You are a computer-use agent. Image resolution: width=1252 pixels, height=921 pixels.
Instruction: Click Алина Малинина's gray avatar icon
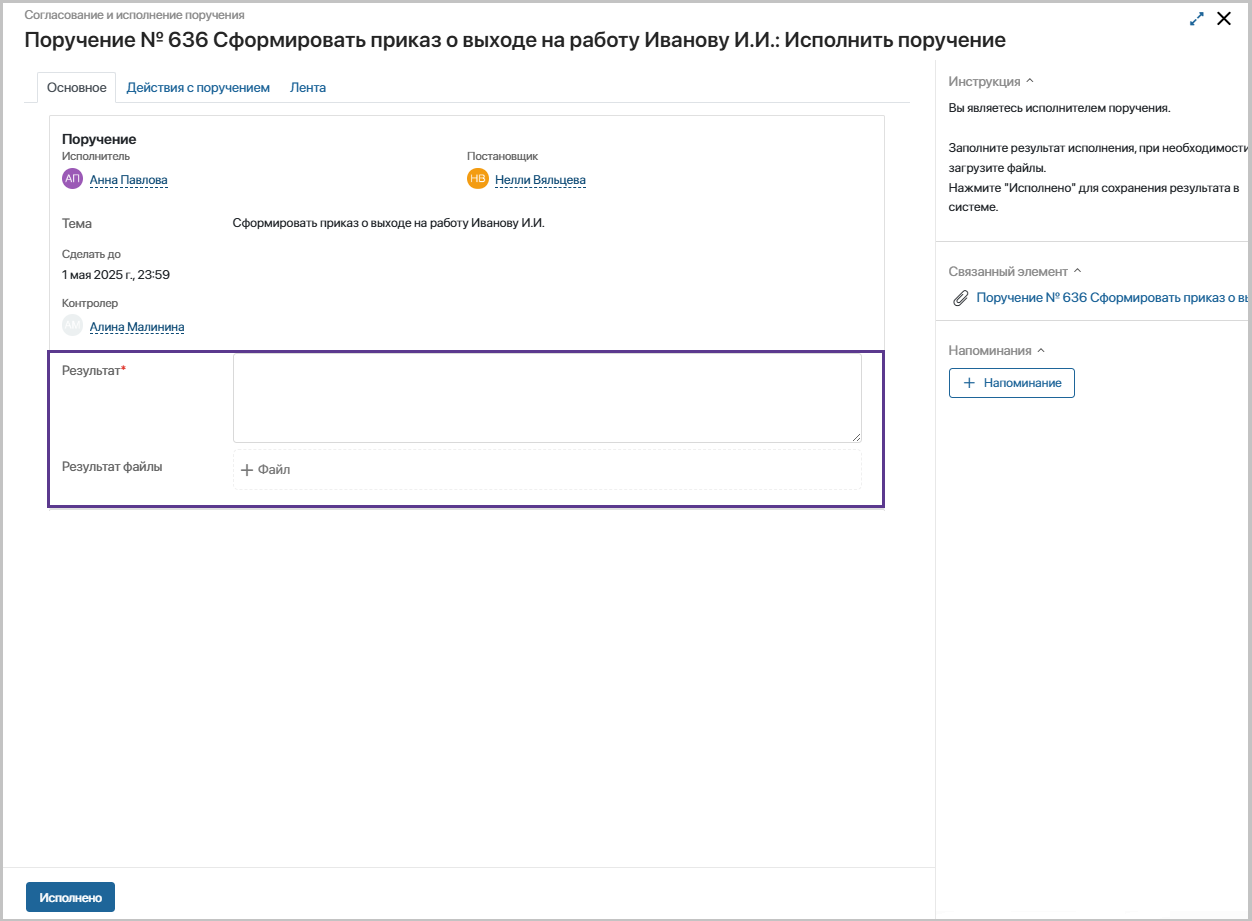tap(72, 326)
